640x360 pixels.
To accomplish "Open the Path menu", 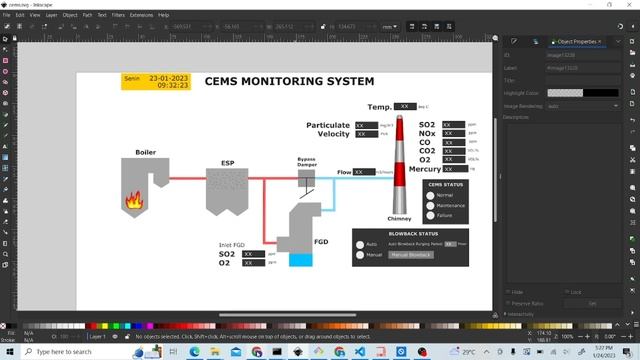I will coord(87,15).
